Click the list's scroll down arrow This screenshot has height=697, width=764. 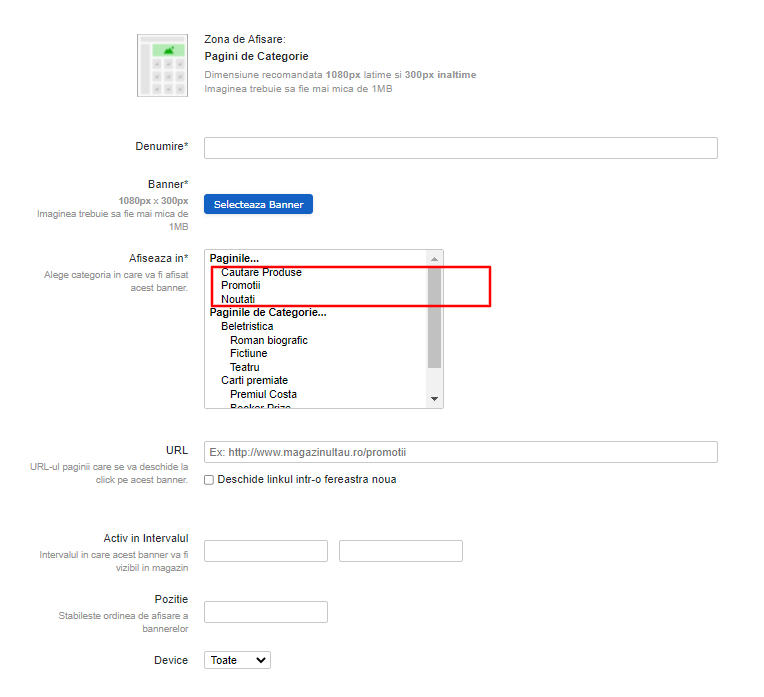(434, 399)
